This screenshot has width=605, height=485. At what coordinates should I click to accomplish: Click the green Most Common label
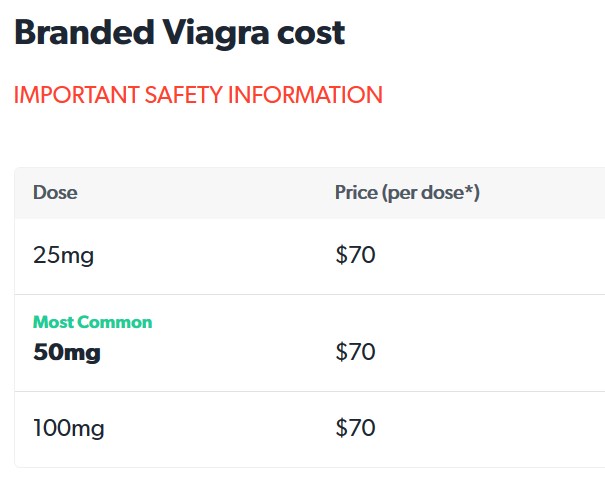point(93,322)
